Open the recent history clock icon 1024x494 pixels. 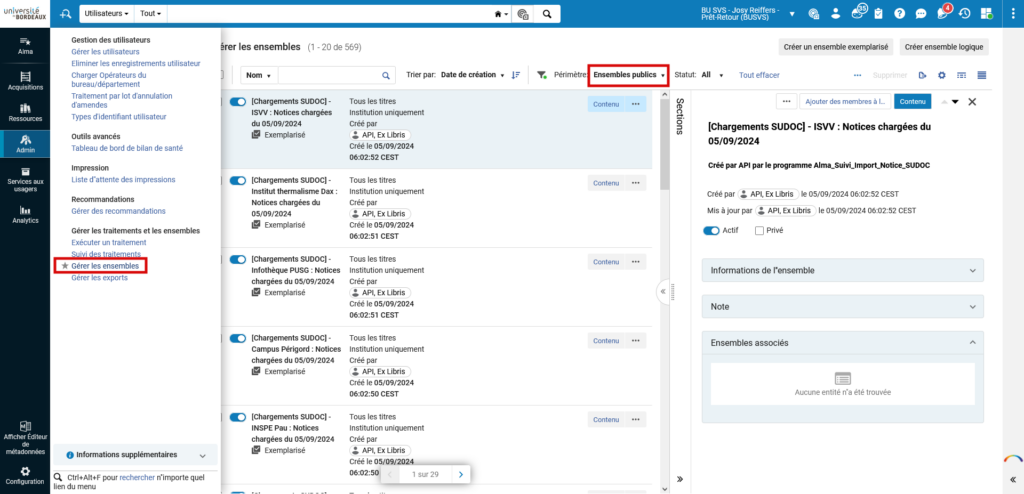965,14
